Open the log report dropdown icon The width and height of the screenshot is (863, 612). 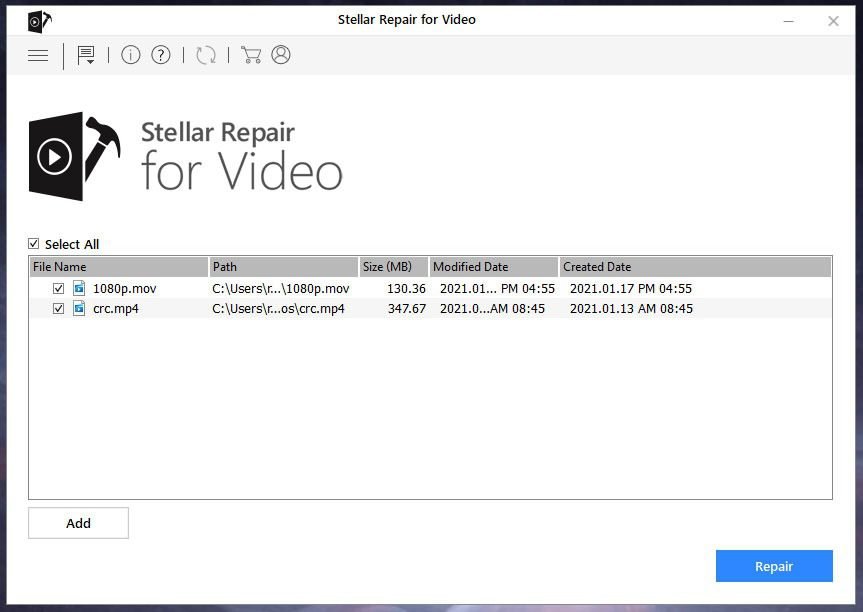[x=87, y=56]
